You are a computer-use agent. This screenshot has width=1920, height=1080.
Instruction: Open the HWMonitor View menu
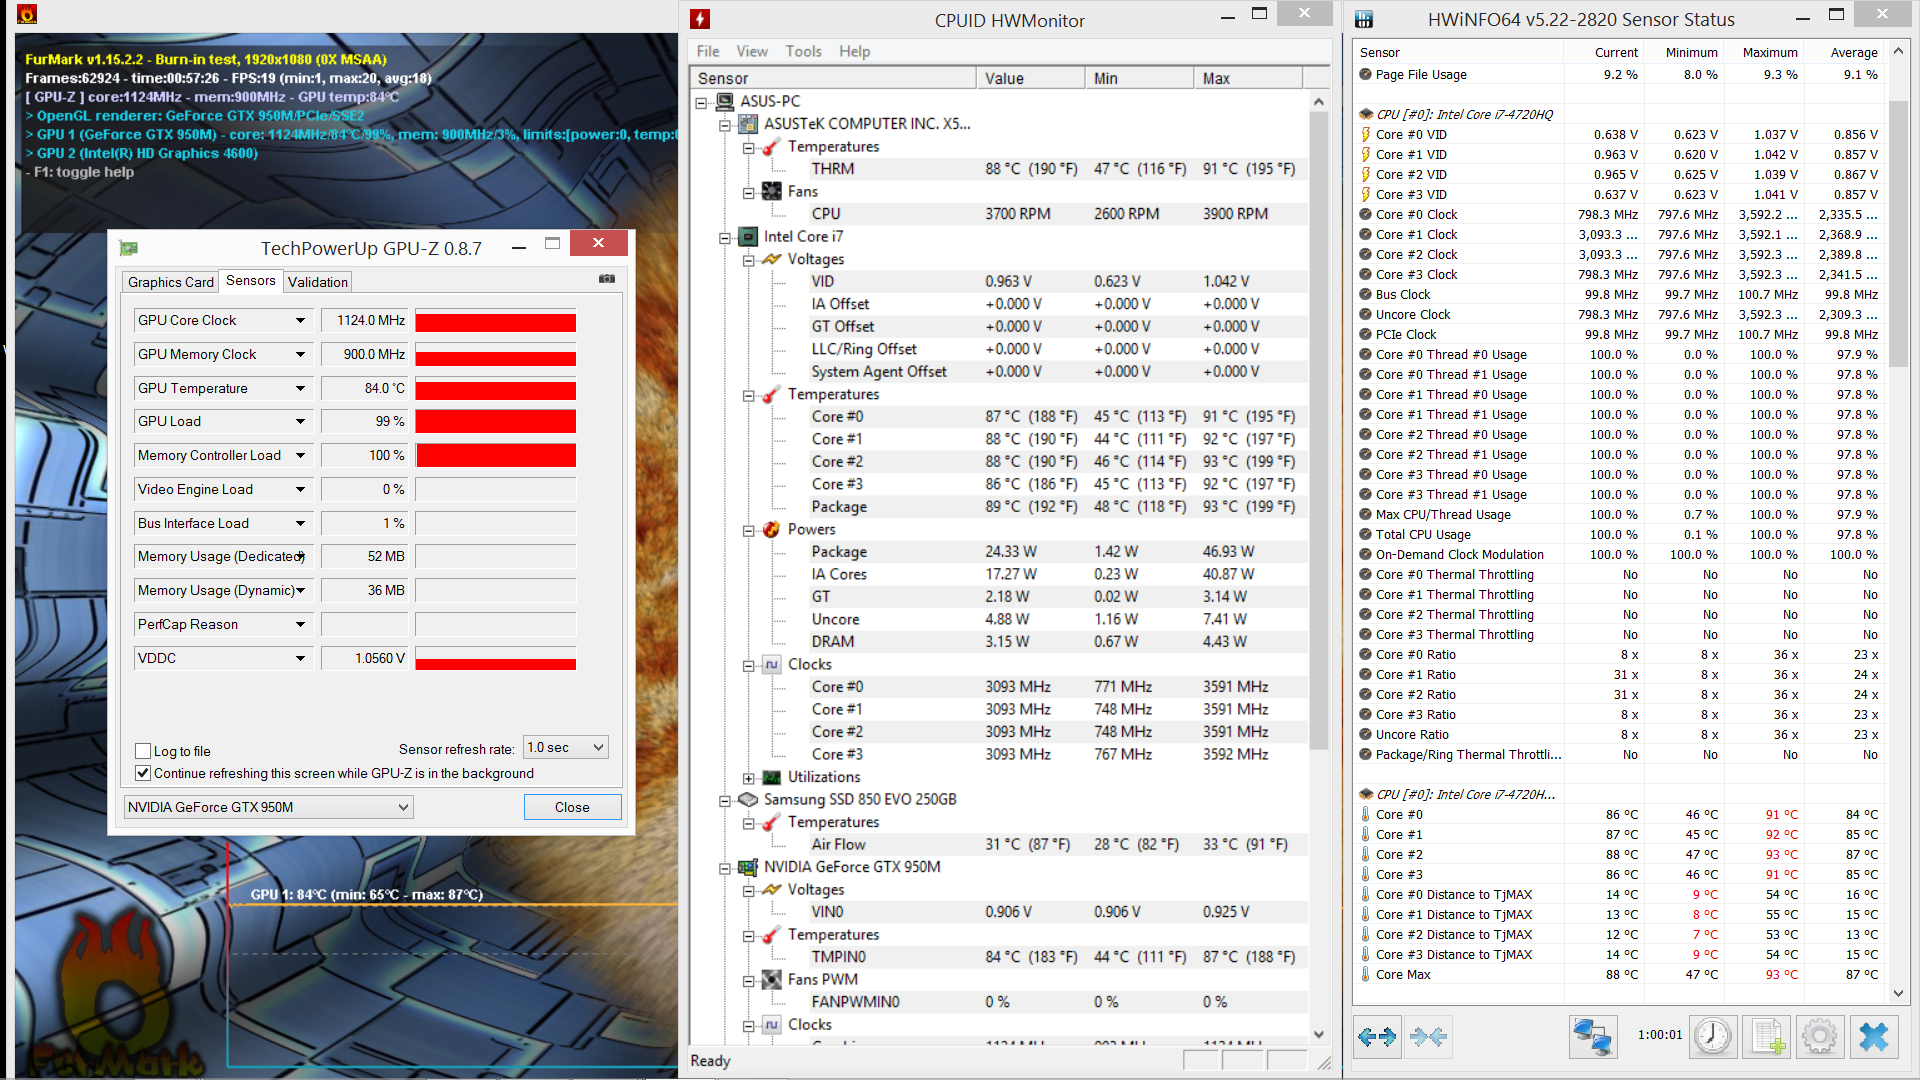[x=752, y=51]
